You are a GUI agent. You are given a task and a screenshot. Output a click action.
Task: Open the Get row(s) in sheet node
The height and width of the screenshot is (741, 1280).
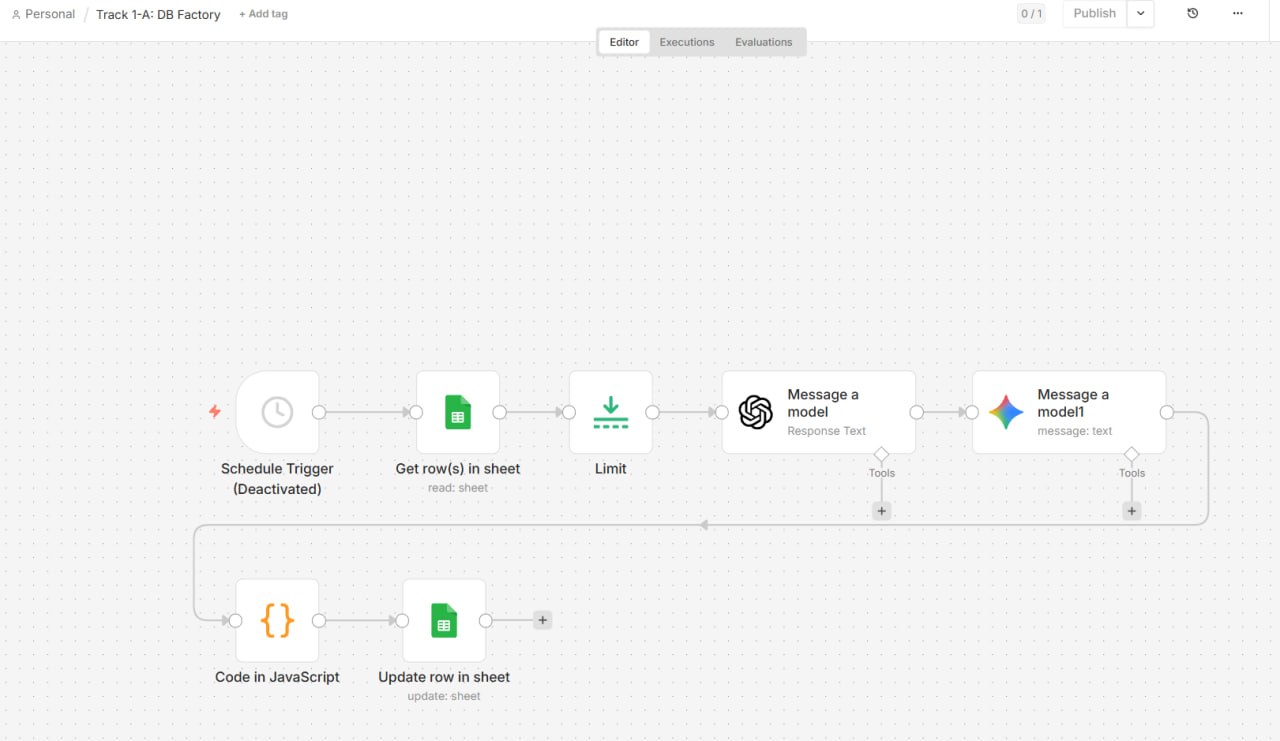tap(458, 412)
